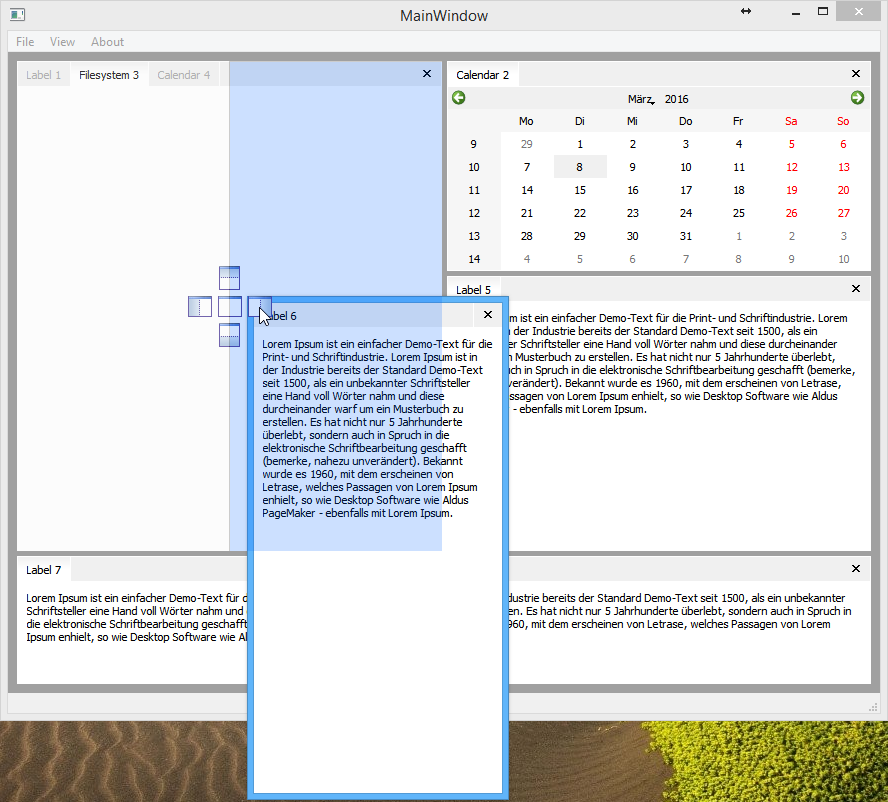Go to previous month with green left arrow
Image resolution: width=888 pixels, height=802 pixels.
(x=459, y=98)
